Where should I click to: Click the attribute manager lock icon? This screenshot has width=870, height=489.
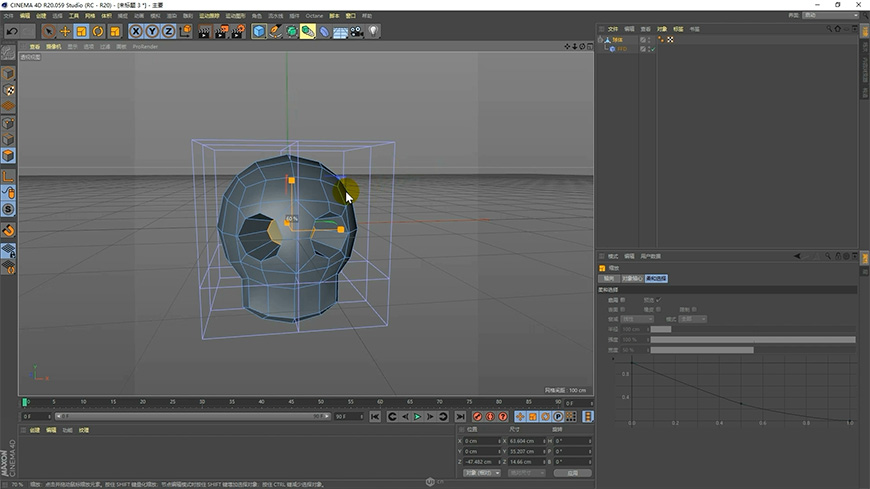838,256
